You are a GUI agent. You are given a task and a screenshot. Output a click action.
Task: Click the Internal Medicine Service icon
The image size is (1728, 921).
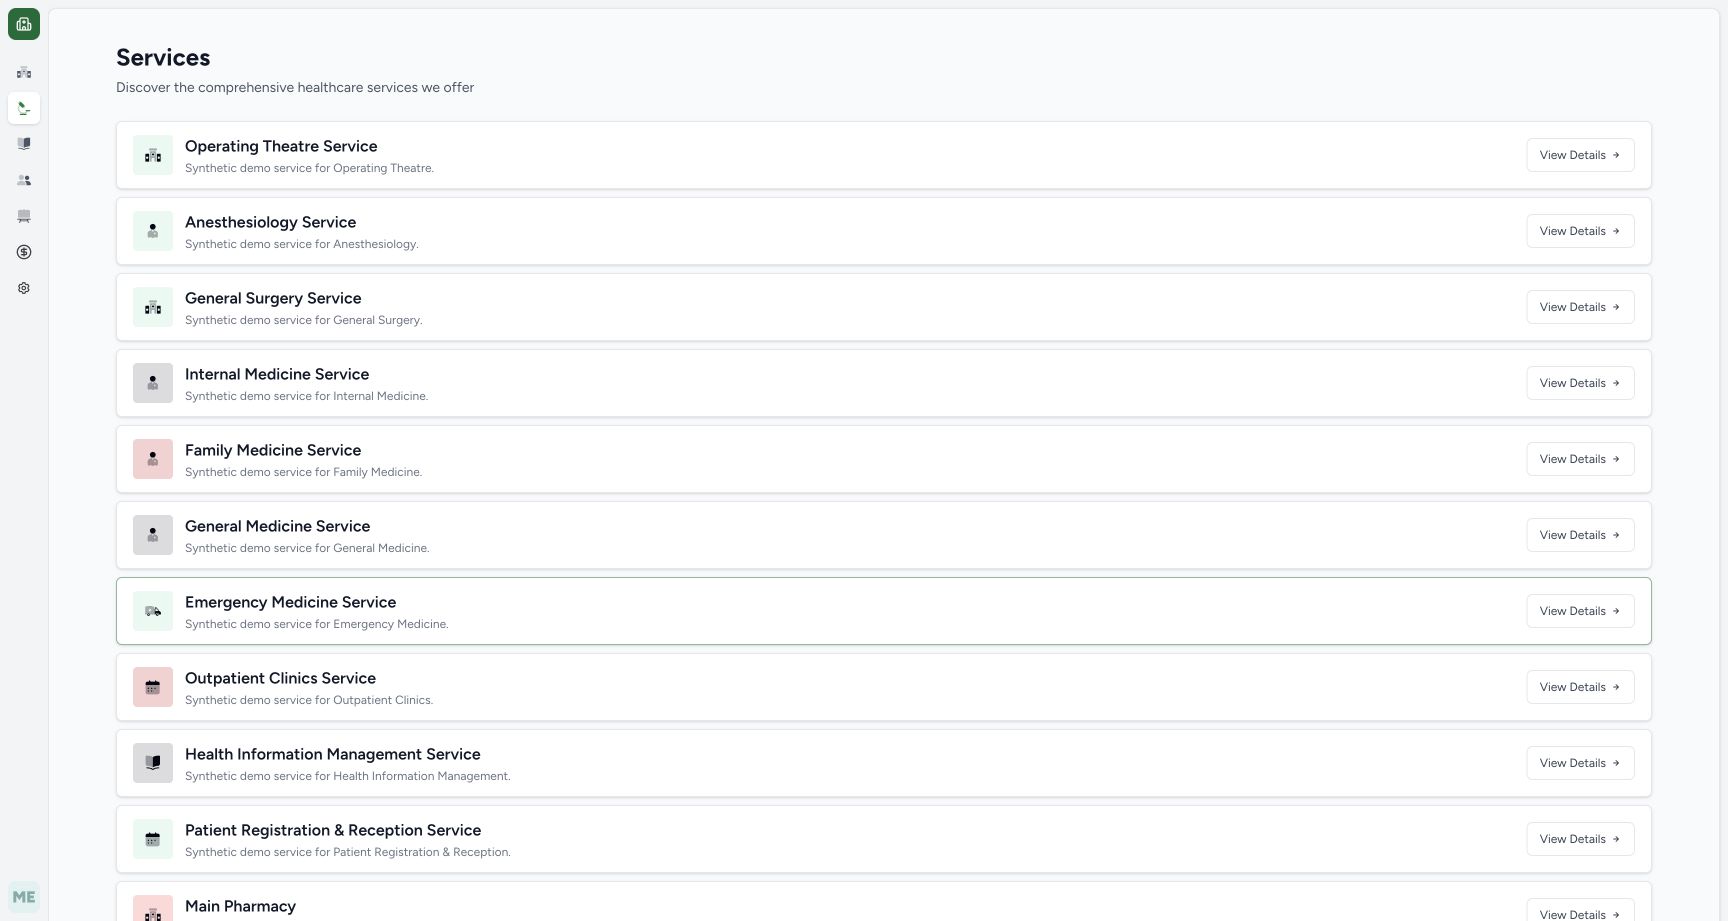point(153,383)
